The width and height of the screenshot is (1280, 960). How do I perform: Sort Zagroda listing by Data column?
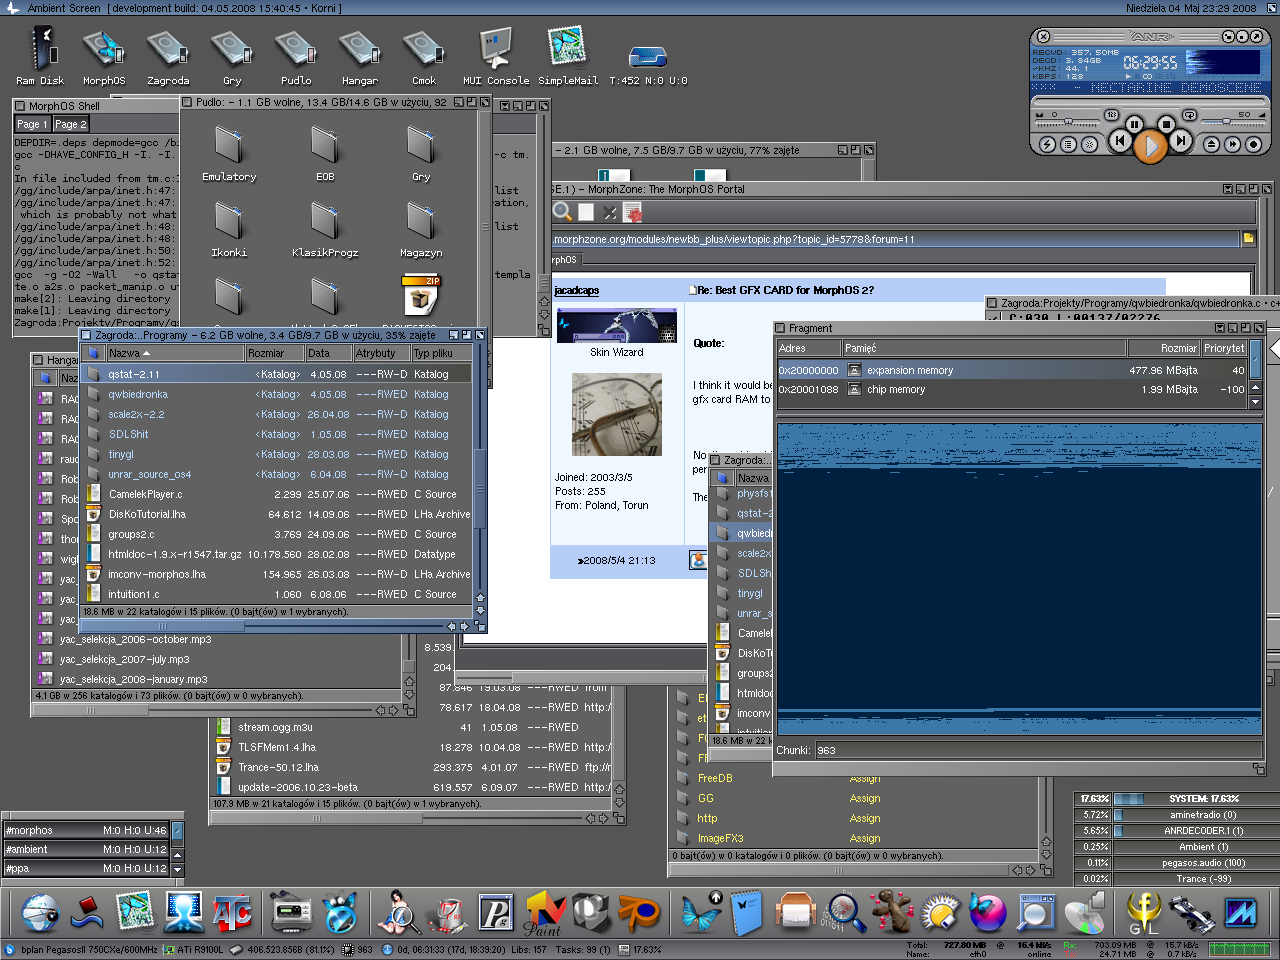(x=329, y=353)
